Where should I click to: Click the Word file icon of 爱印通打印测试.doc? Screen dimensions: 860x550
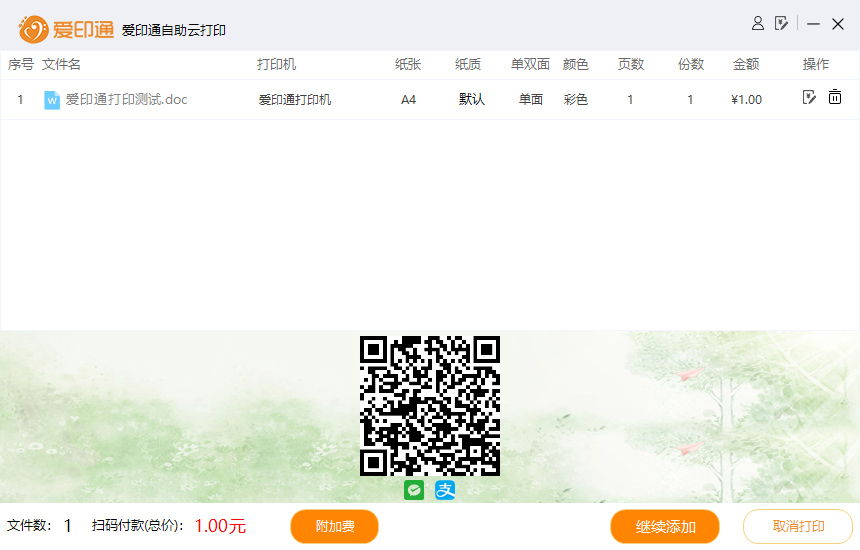(52, 100)
